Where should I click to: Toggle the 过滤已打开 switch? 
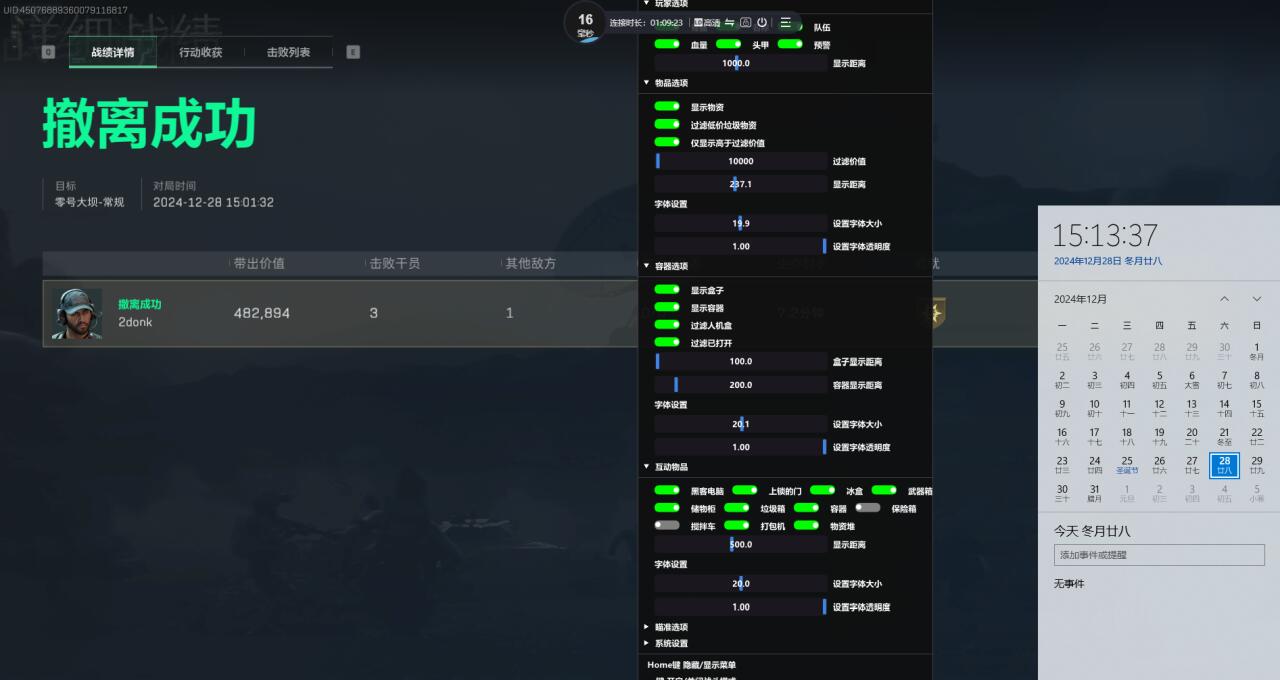point(667,343)
